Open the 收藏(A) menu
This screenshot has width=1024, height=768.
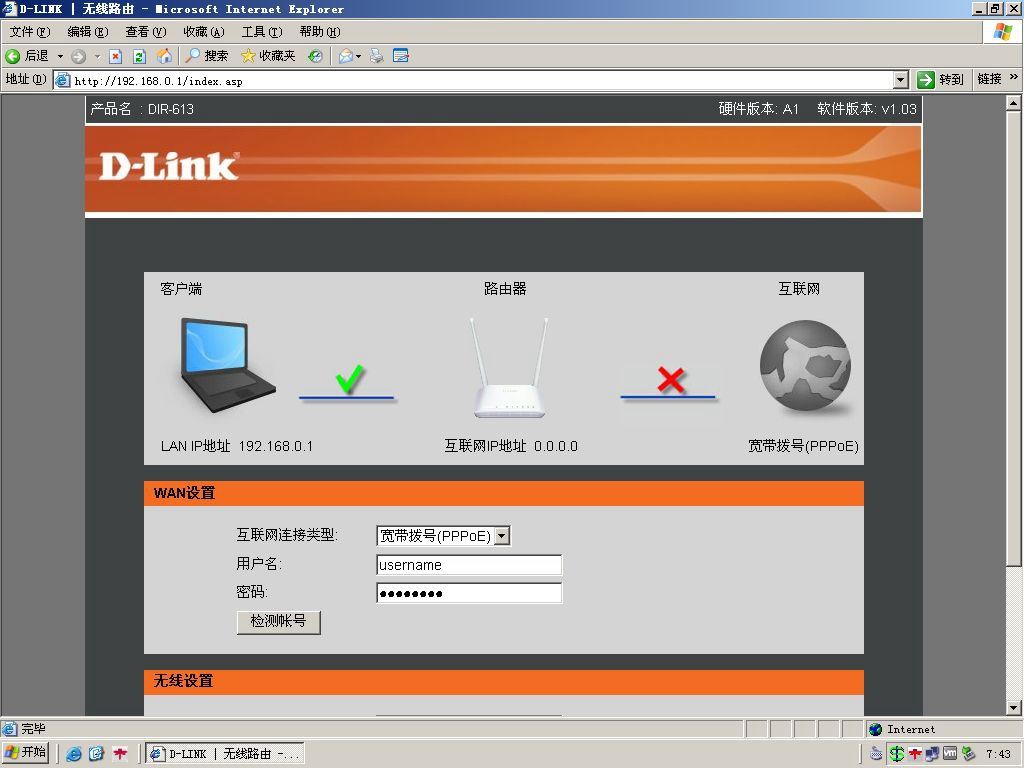pos(204,32)
